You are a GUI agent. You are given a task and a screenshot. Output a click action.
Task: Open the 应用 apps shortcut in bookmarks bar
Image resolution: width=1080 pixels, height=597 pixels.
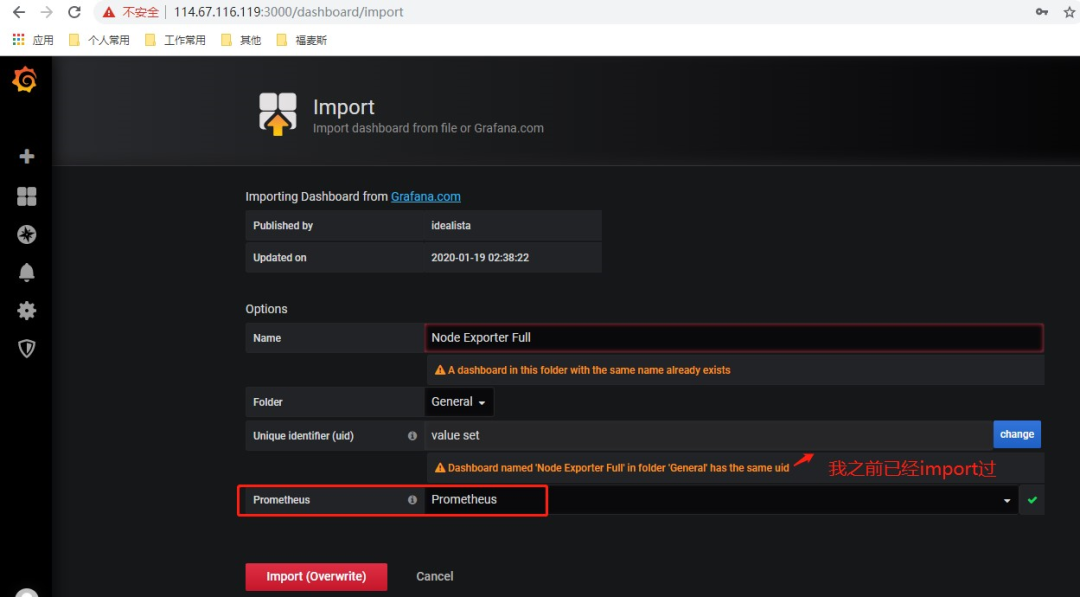click(x=32, y=40)
